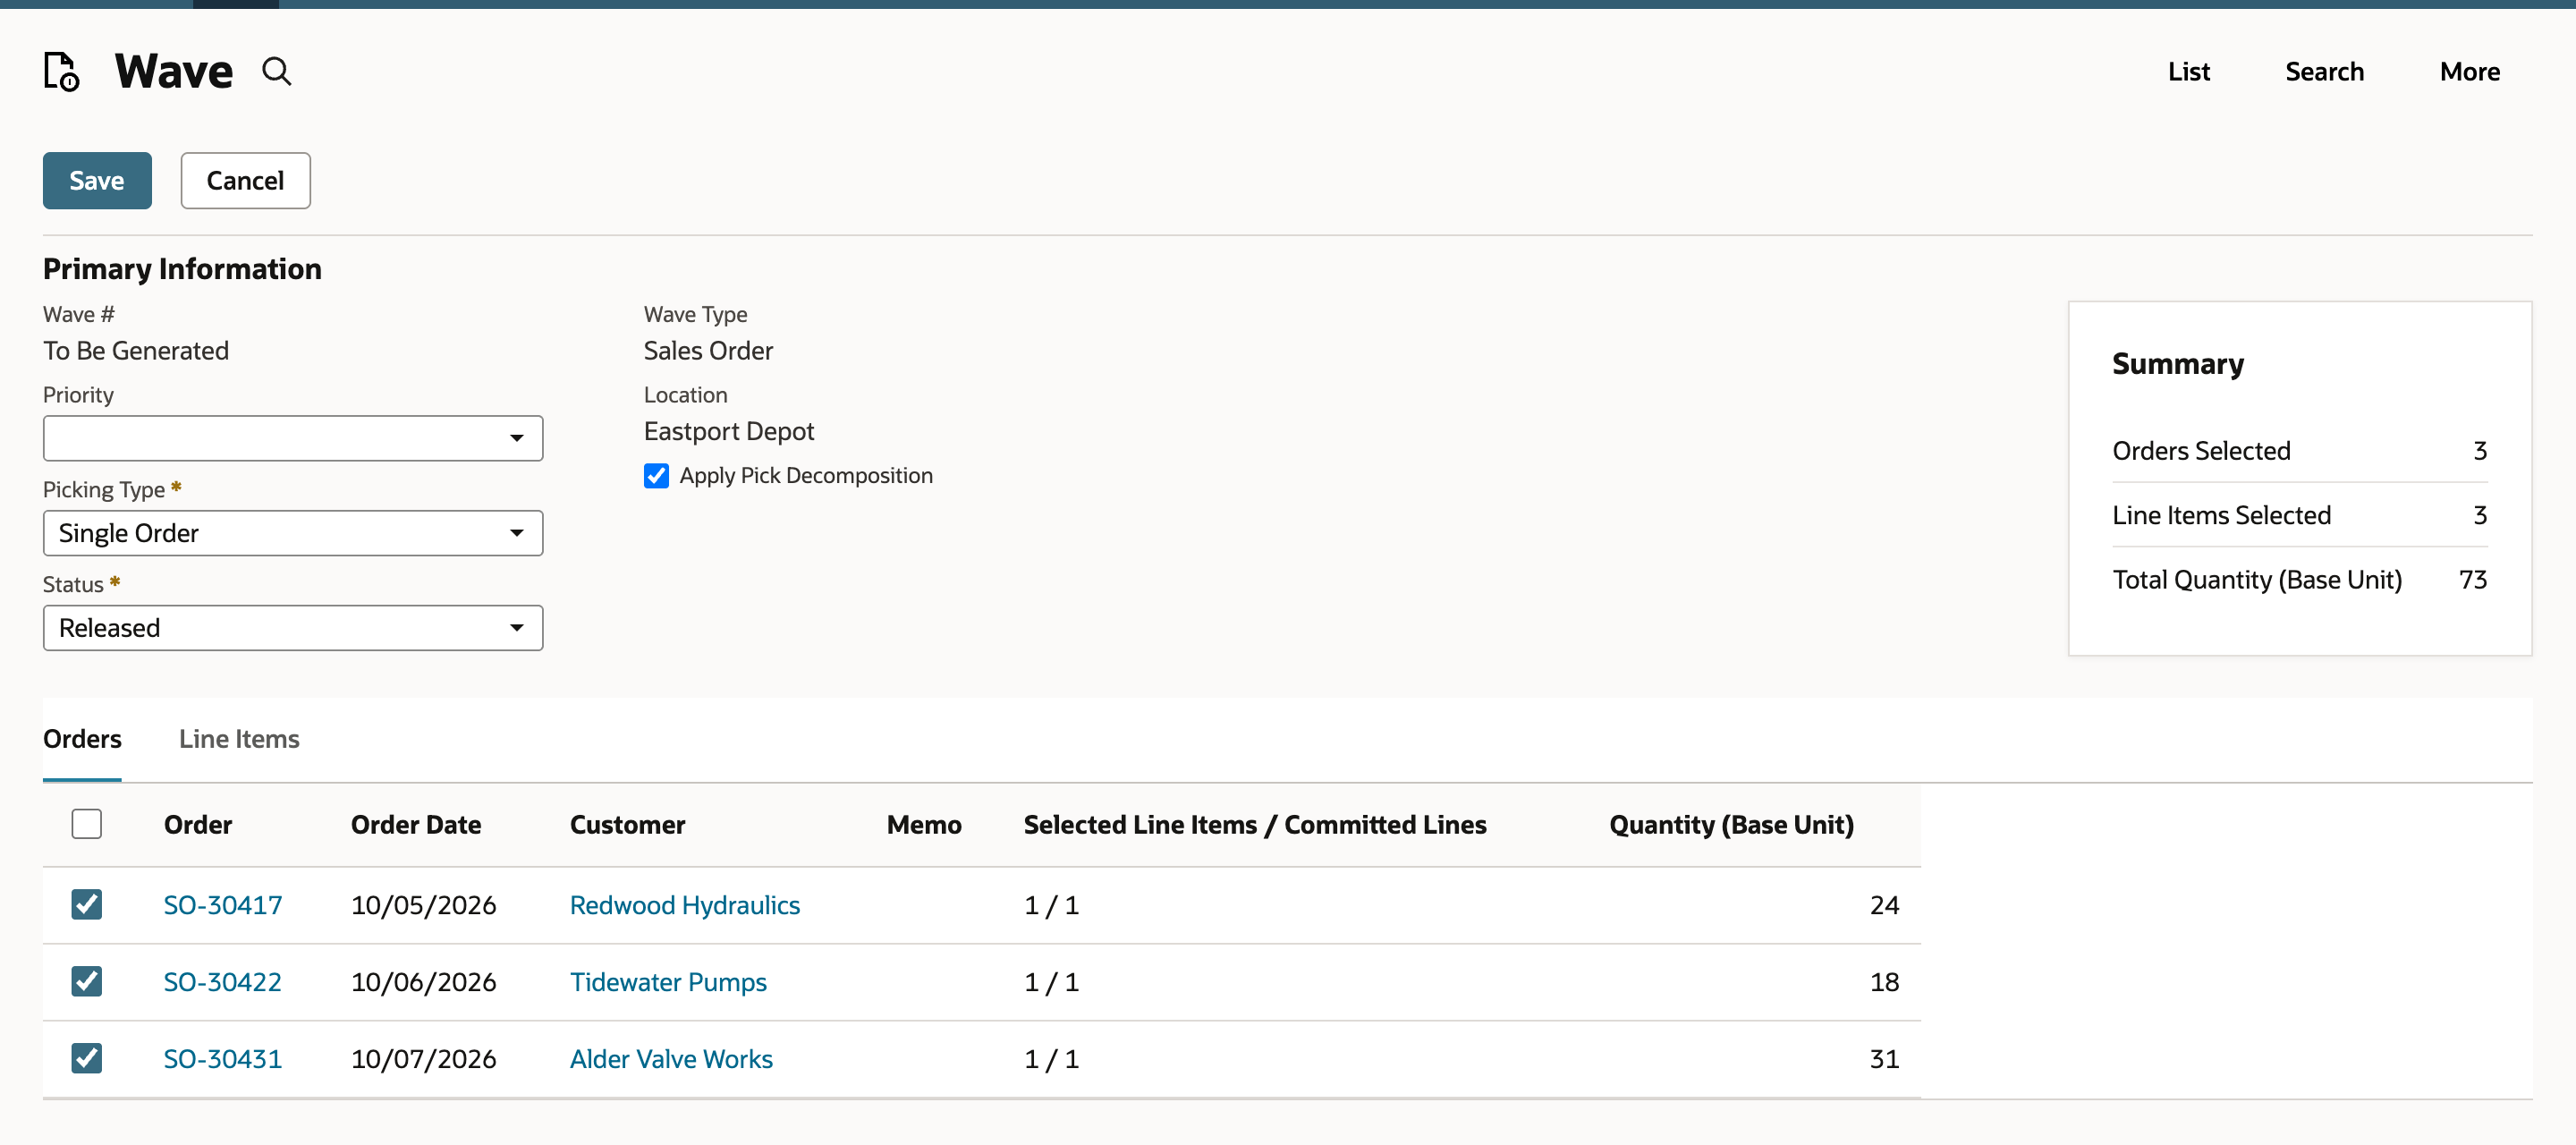Click the 10/06/2026 order date cell
Image resolution: width=2576 pixels, height=1145 pixels.
tap(424, 982)
